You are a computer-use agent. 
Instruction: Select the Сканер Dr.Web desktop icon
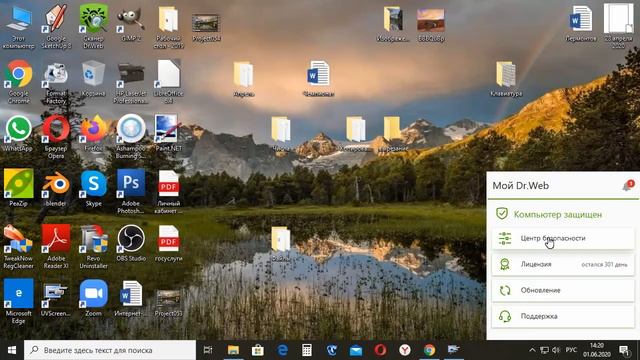[x=93, y=27]
